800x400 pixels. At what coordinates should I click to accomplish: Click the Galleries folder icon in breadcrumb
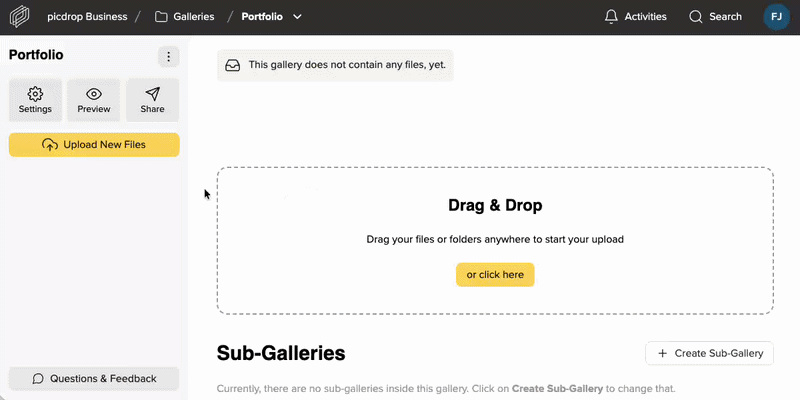point(161,17)
